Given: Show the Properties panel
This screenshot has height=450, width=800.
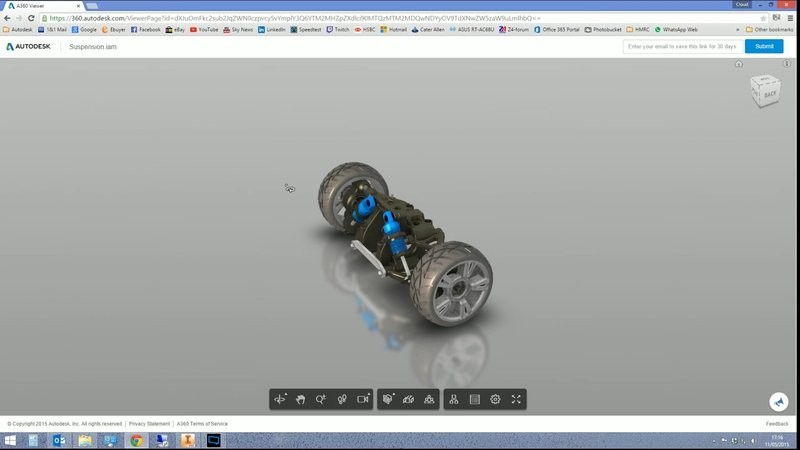Looking at the screenshot, I should (x=474, y=399).
